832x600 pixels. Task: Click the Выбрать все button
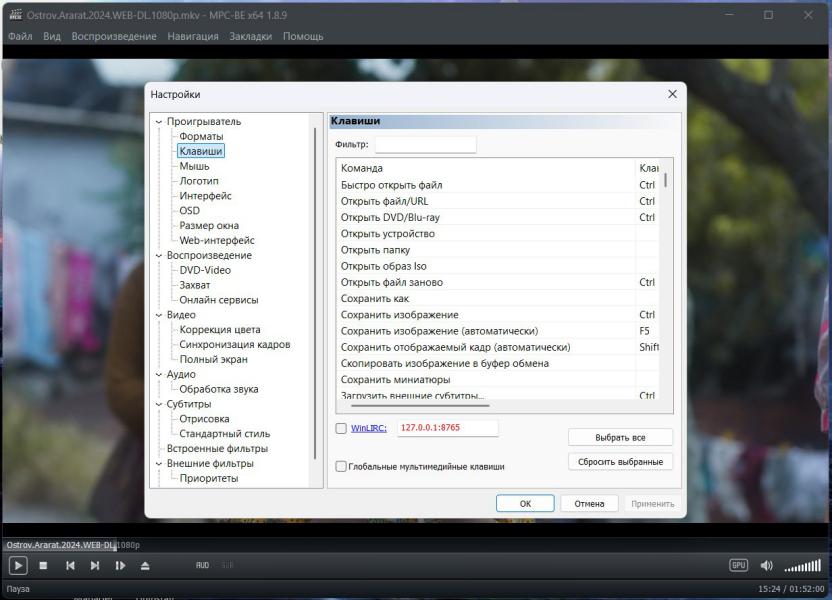tap(620, 438)
